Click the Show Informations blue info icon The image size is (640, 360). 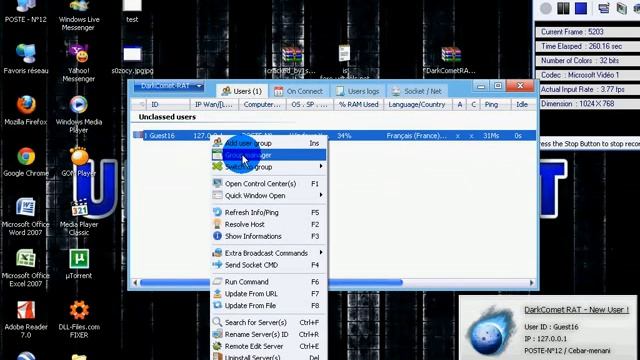(218, 236)
